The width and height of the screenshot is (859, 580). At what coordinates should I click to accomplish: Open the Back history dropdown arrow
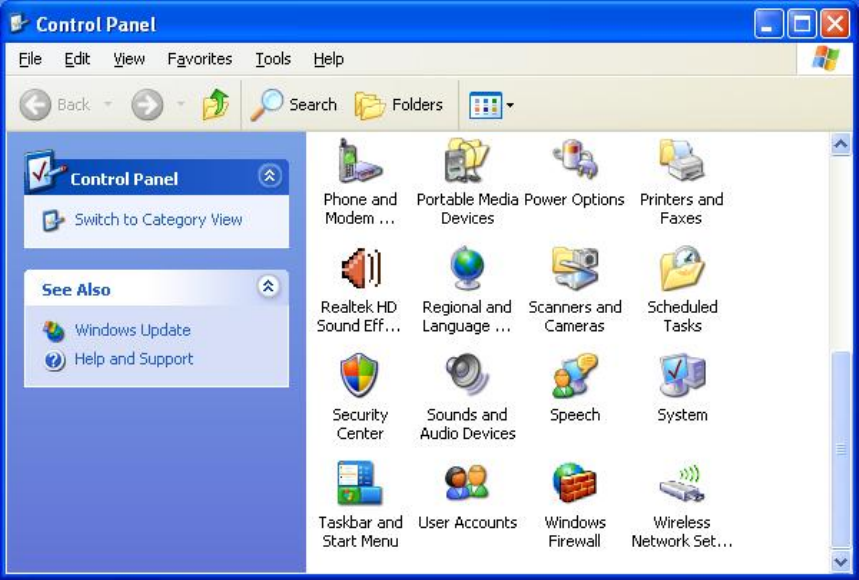[108, 104]
